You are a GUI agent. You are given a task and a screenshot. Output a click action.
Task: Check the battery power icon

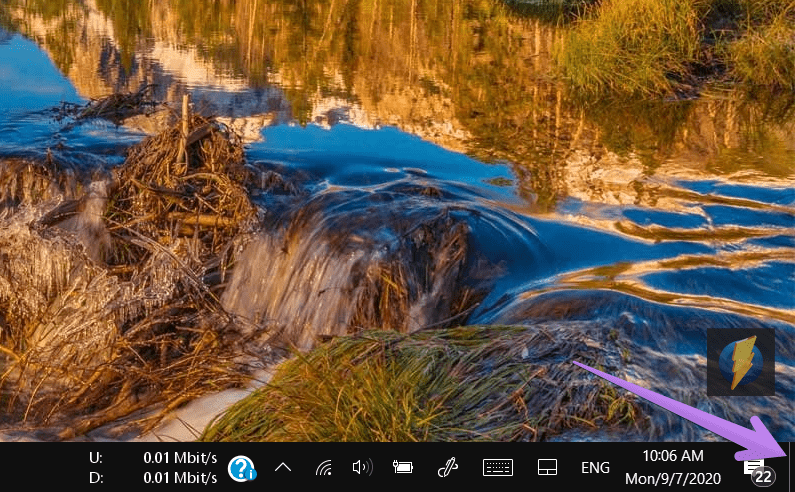pyautogui.click(x=403, y=467)
